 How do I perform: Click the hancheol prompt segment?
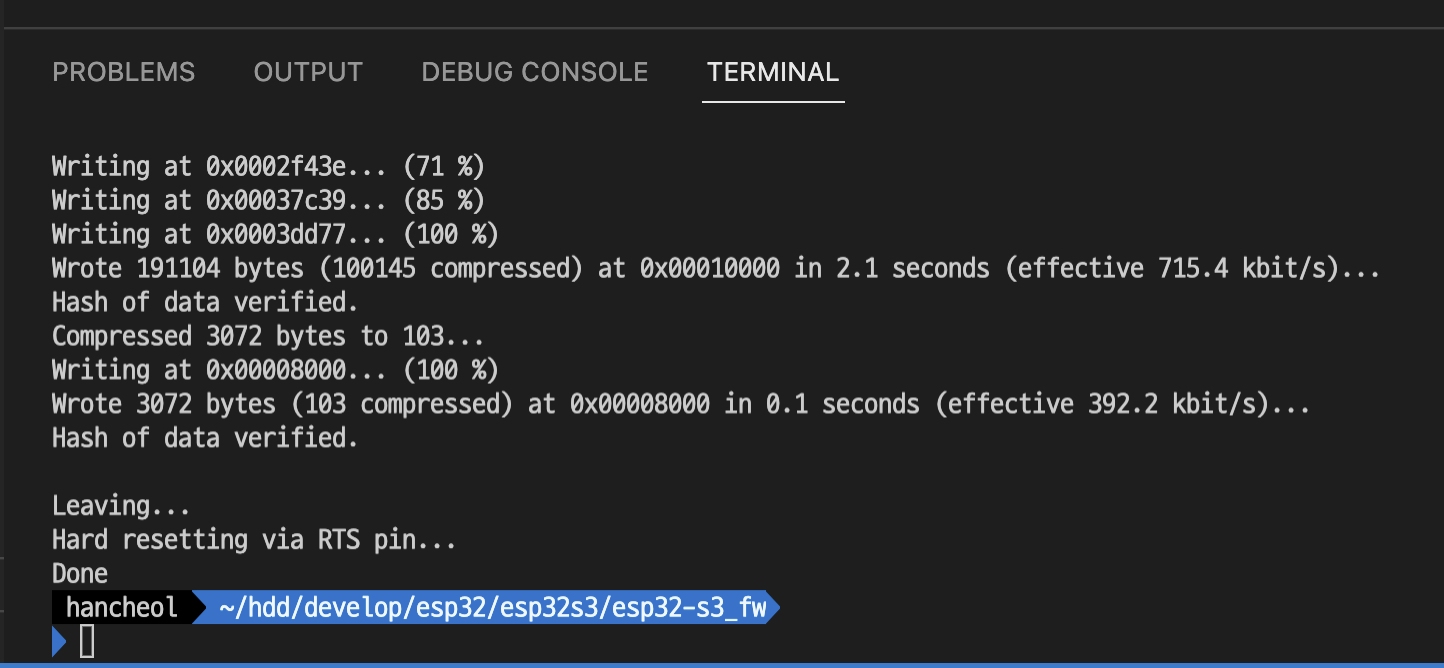click(x=120, y=607)
